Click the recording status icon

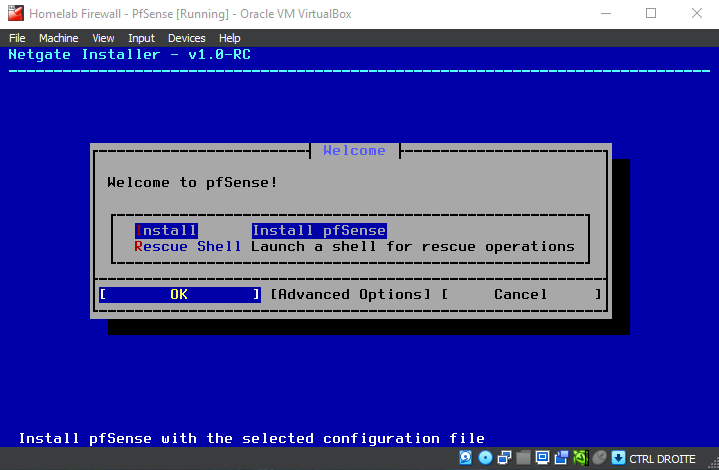pyautogui.click(x=561, y=458)
